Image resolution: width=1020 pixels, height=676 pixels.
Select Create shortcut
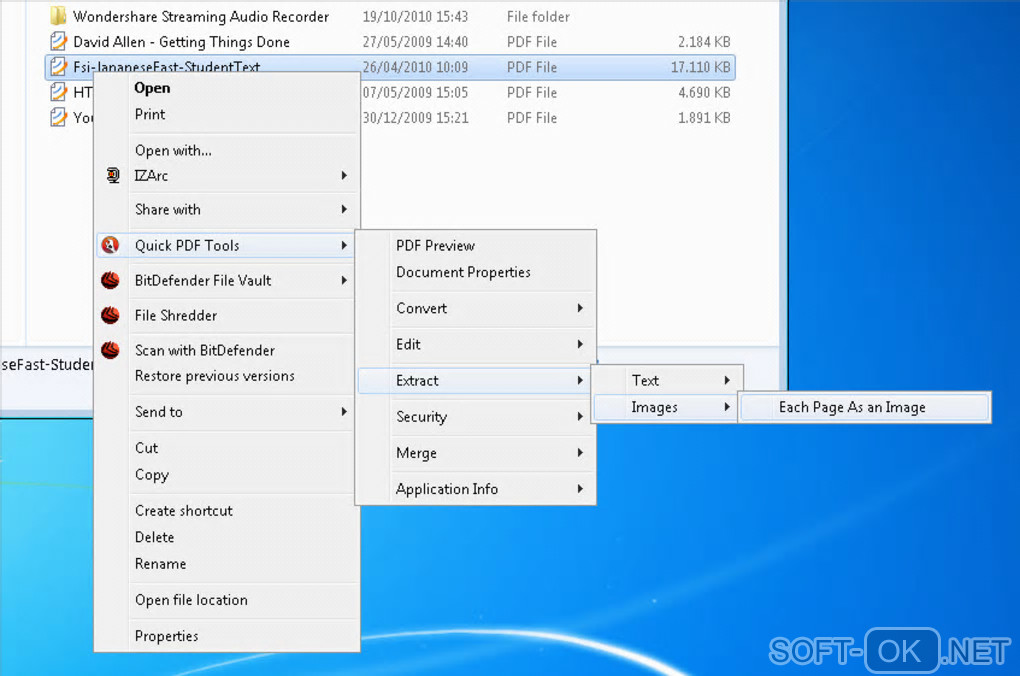(183, 511)
